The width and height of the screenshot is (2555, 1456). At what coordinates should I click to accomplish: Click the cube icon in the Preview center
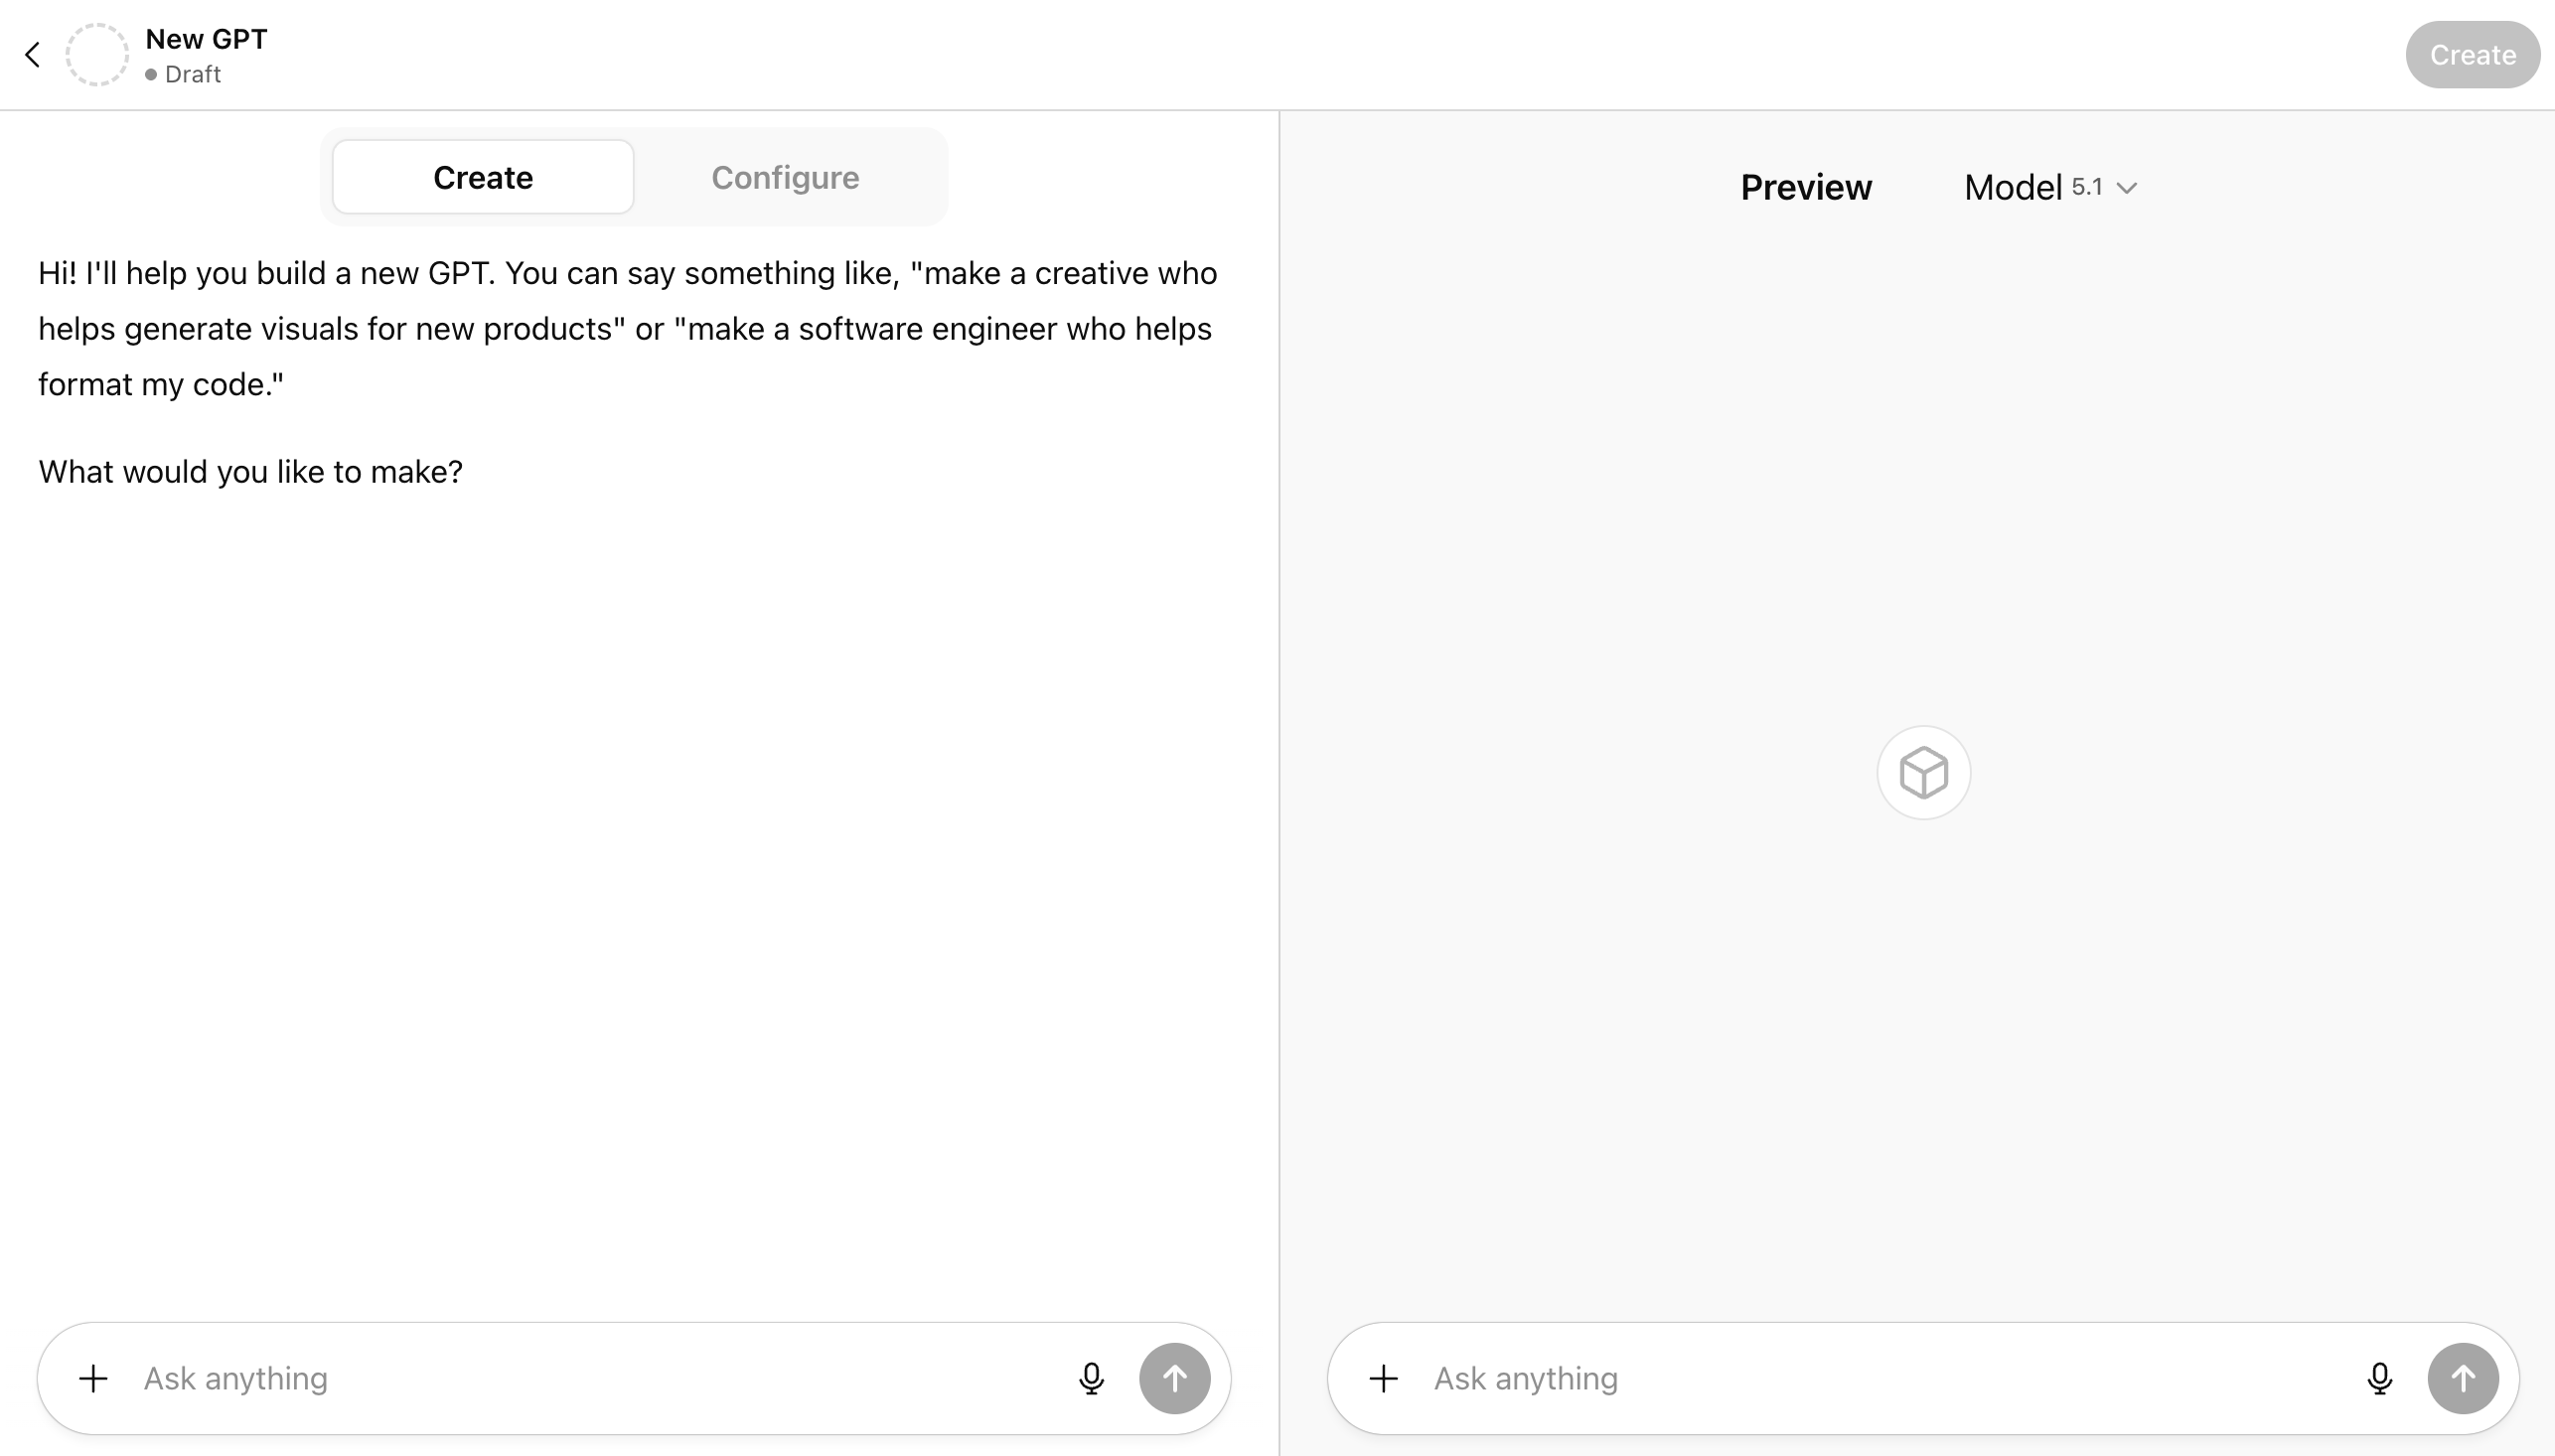(1923, 772)
